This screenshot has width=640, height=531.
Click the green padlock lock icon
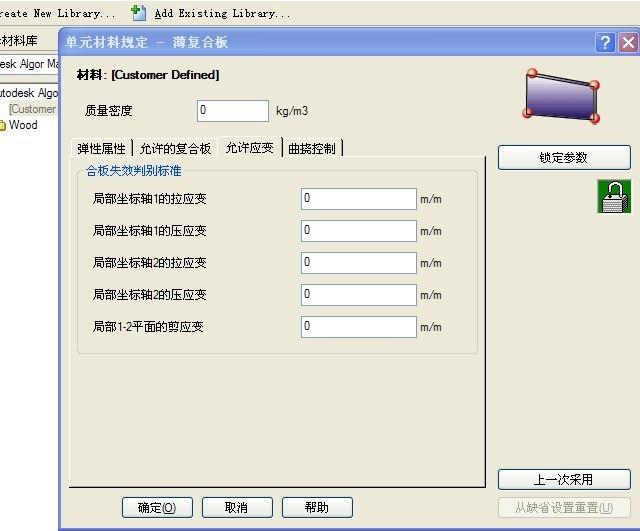point(614,197)
